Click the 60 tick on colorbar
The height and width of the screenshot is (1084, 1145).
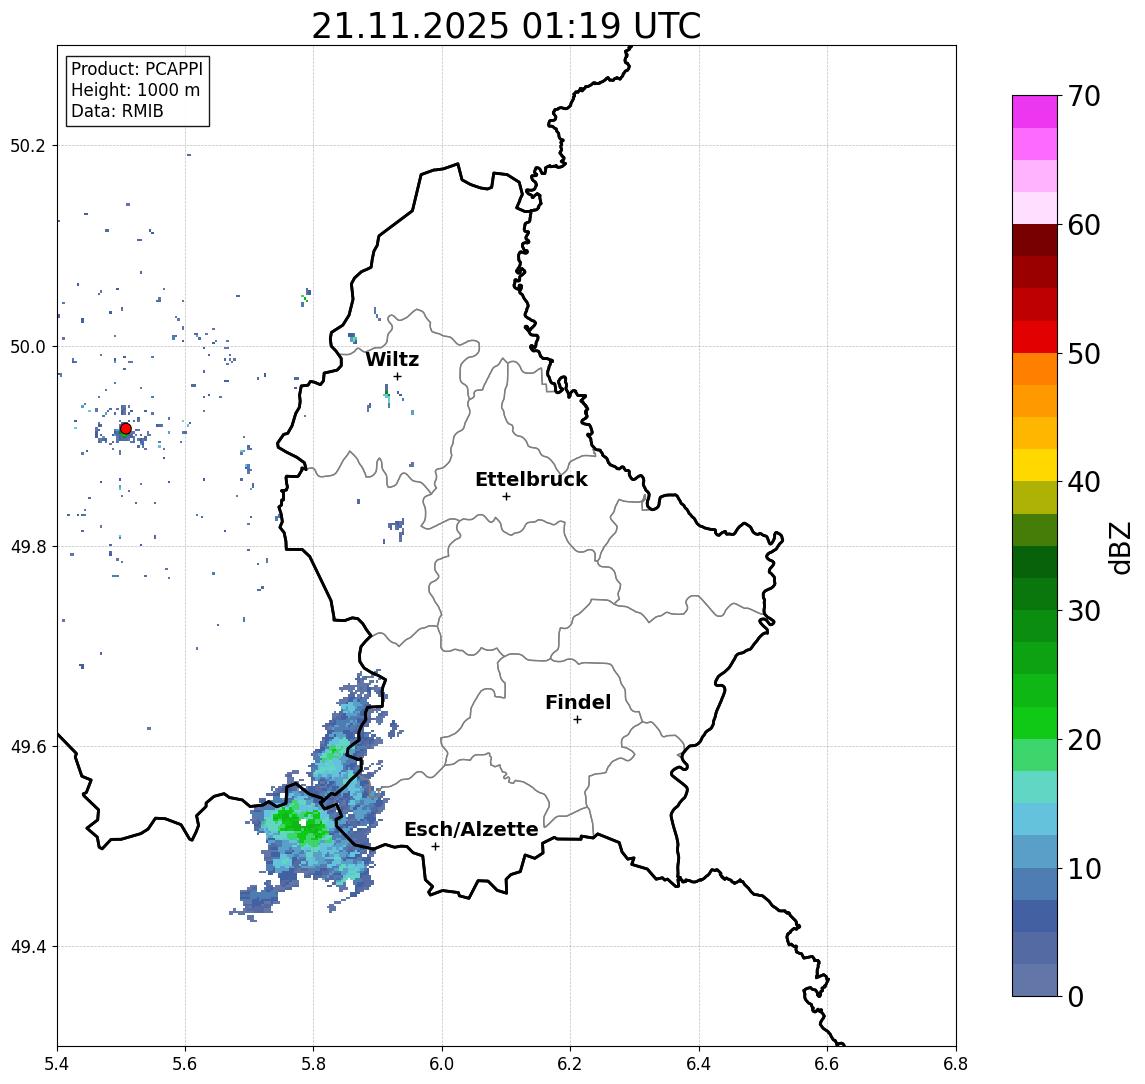tap(1084, 226)
